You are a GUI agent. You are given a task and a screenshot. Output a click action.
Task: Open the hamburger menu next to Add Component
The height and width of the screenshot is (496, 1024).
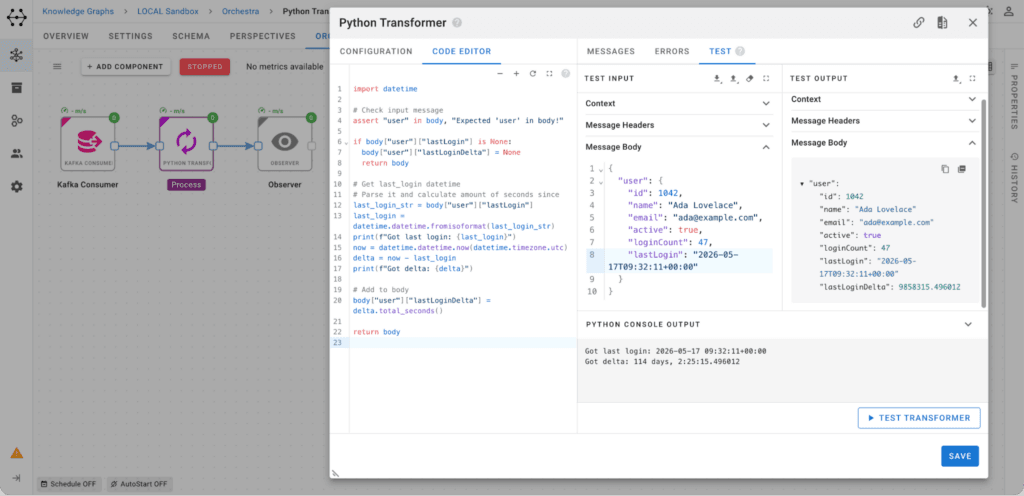click(x=57, y=67)
